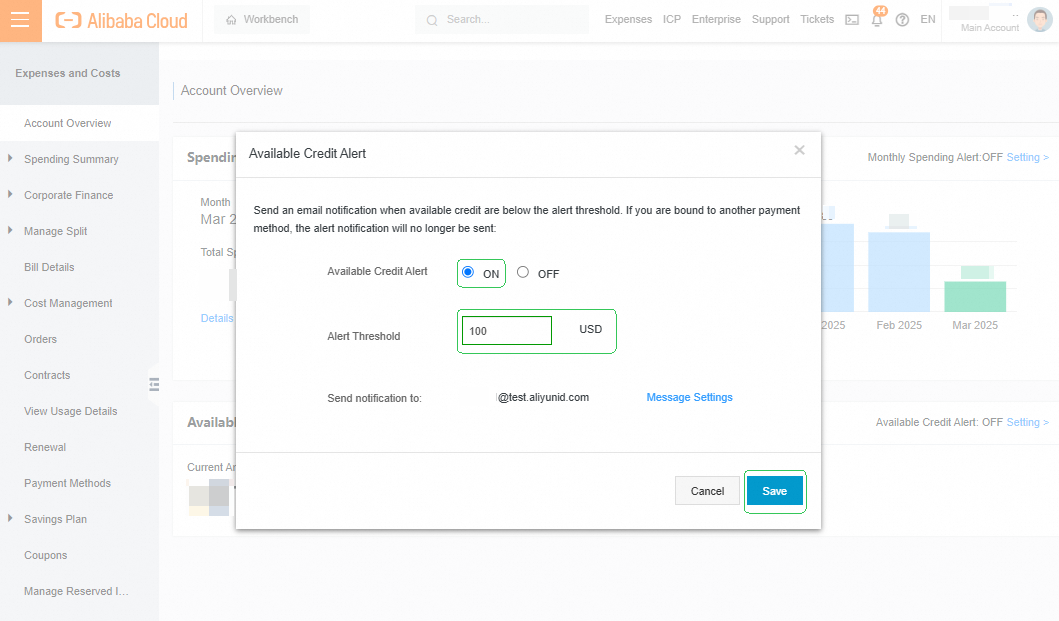Open the Support top menu
The image size is (1059, 621).
(x=771, y=20)
